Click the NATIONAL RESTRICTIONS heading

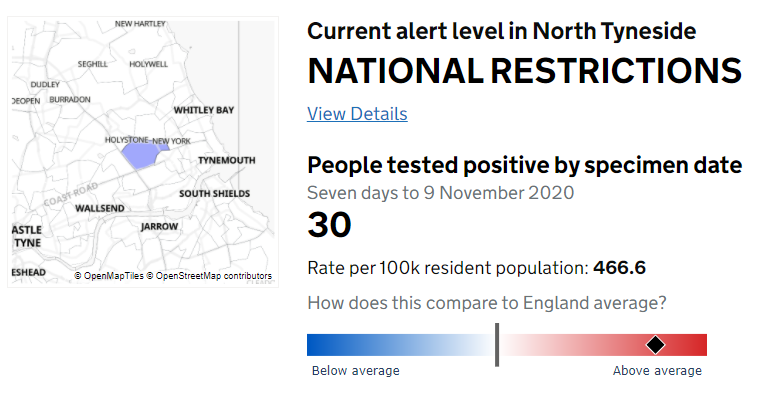click(524, 72)
